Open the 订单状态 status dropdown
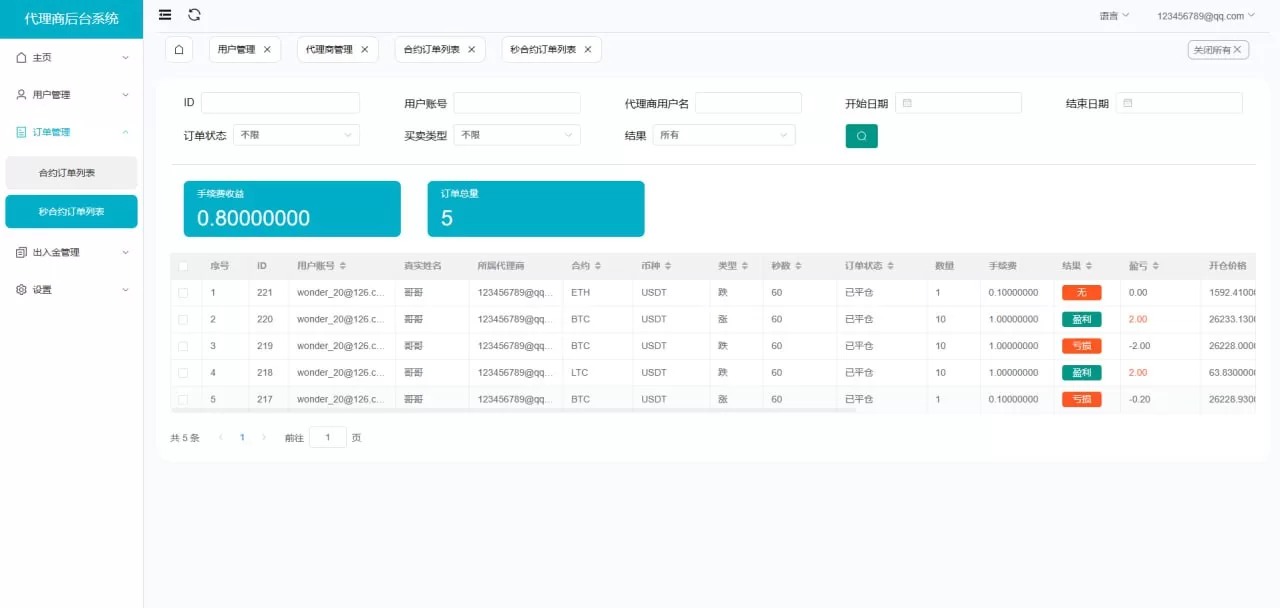Viewport: 1280px width, 608px height. point(296,134)
